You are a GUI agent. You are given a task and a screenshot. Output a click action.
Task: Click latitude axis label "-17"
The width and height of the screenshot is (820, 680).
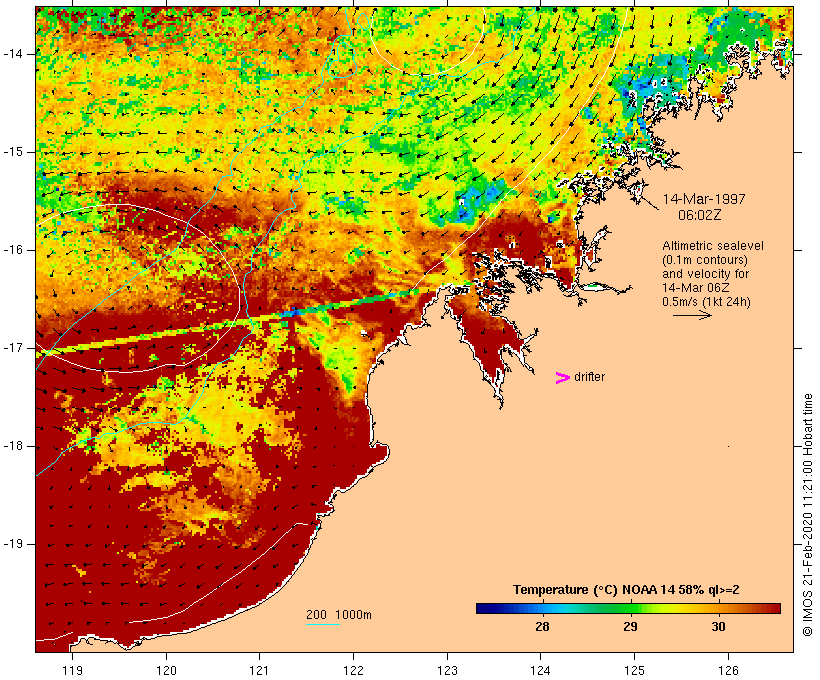click(13, 348)
